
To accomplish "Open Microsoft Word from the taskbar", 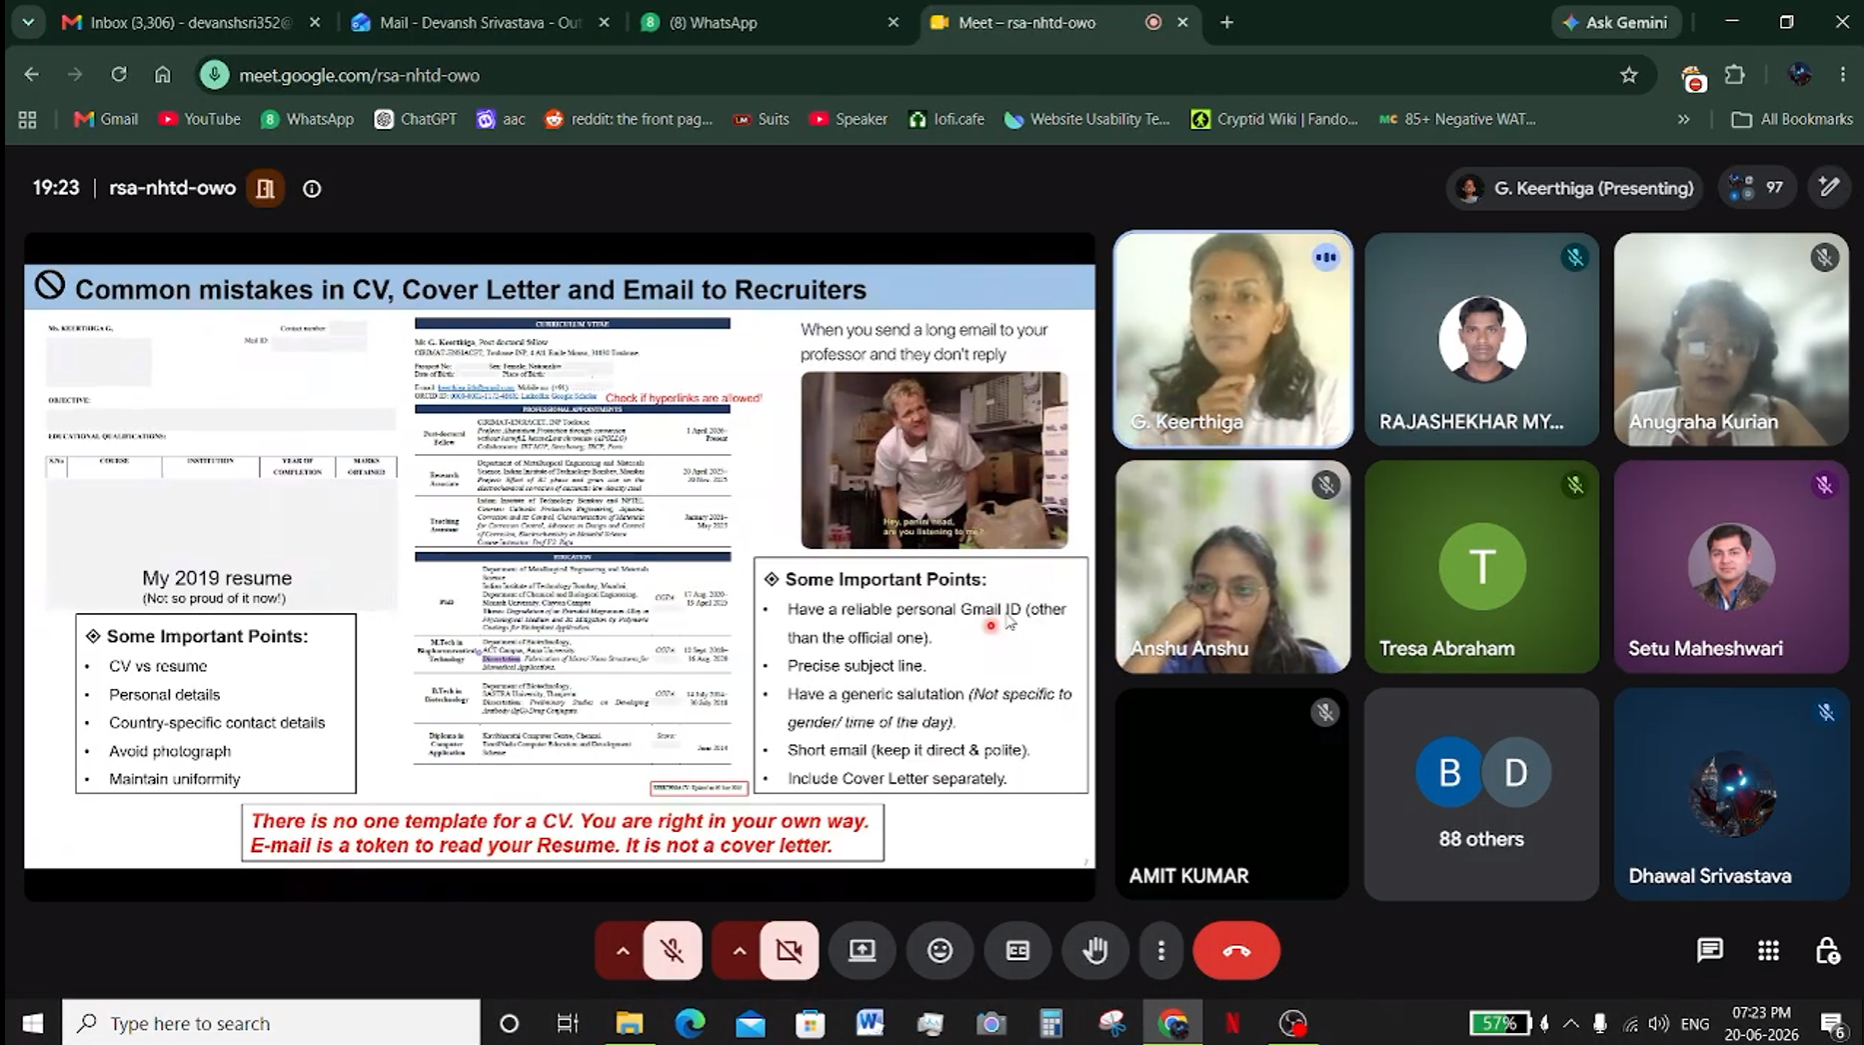I will pos(870,1023).
